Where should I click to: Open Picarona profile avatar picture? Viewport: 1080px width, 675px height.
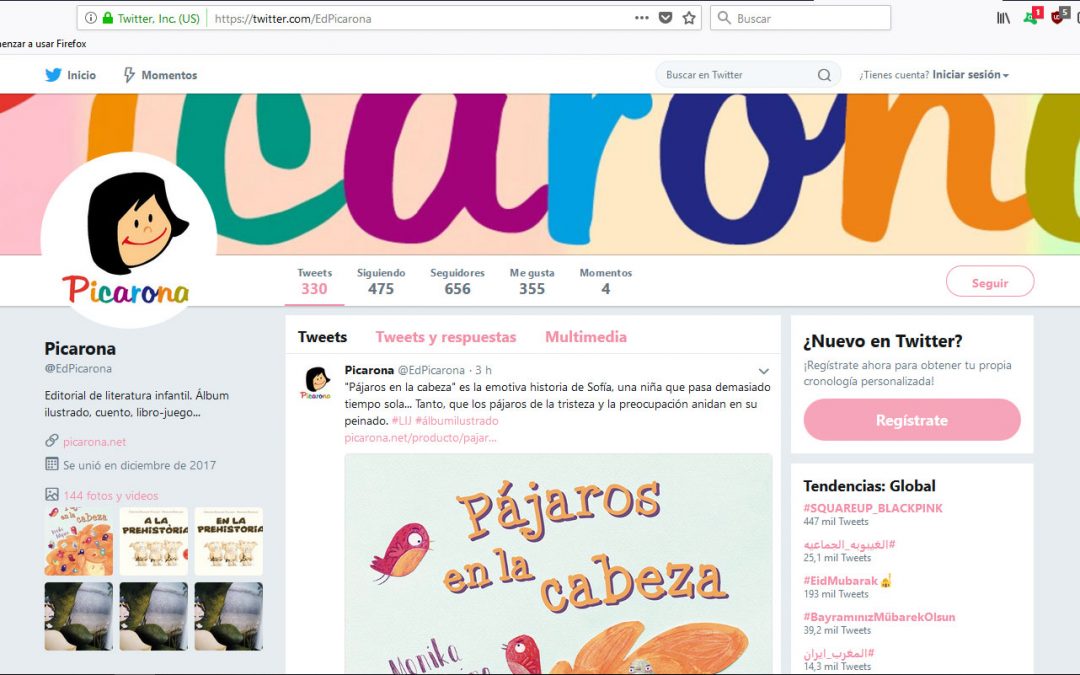pyautogui.click(x=129, y=240)
